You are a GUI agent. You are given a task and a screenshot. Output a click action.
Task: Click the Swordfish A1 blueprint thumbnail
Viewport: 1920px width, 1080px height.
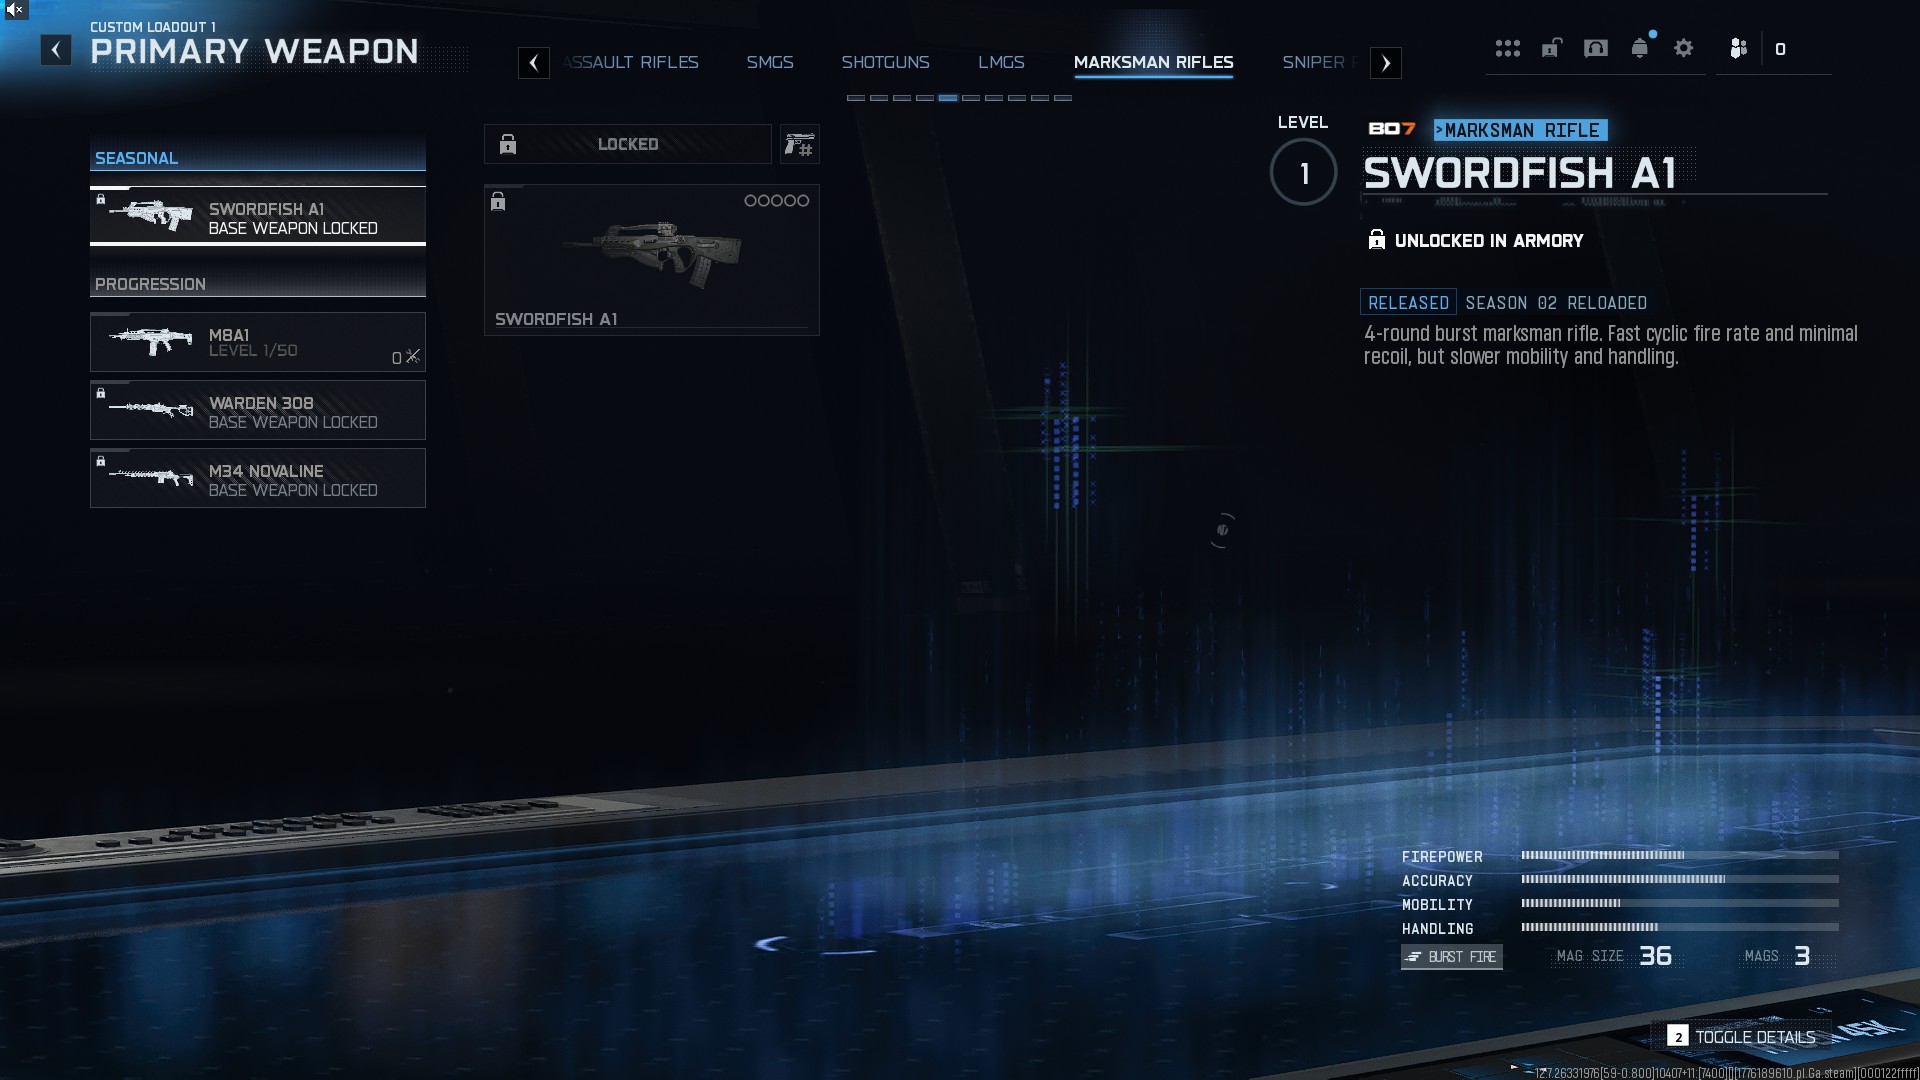(652, 260)
